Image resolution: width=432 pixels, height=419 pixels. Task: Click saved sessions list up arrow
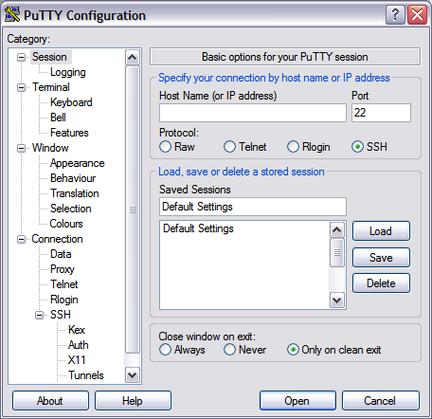(337, 230)
